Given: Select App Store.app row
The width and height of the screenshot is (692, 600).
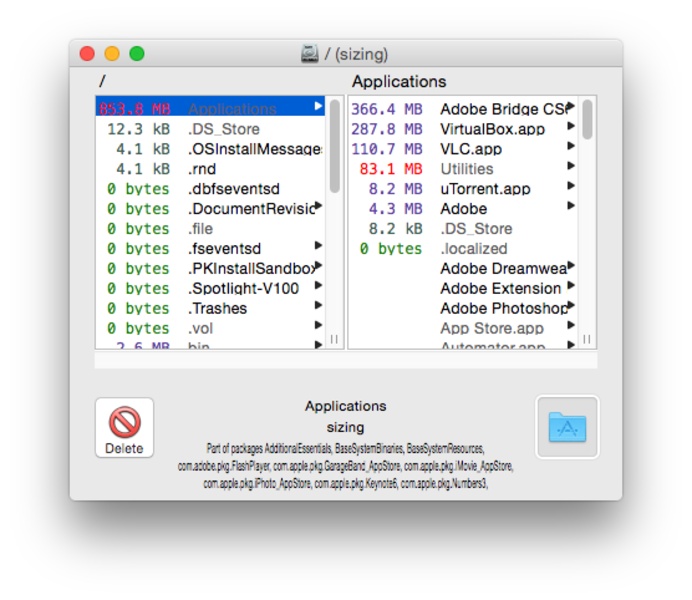Looking at the screenshot, I should point(463,328).
